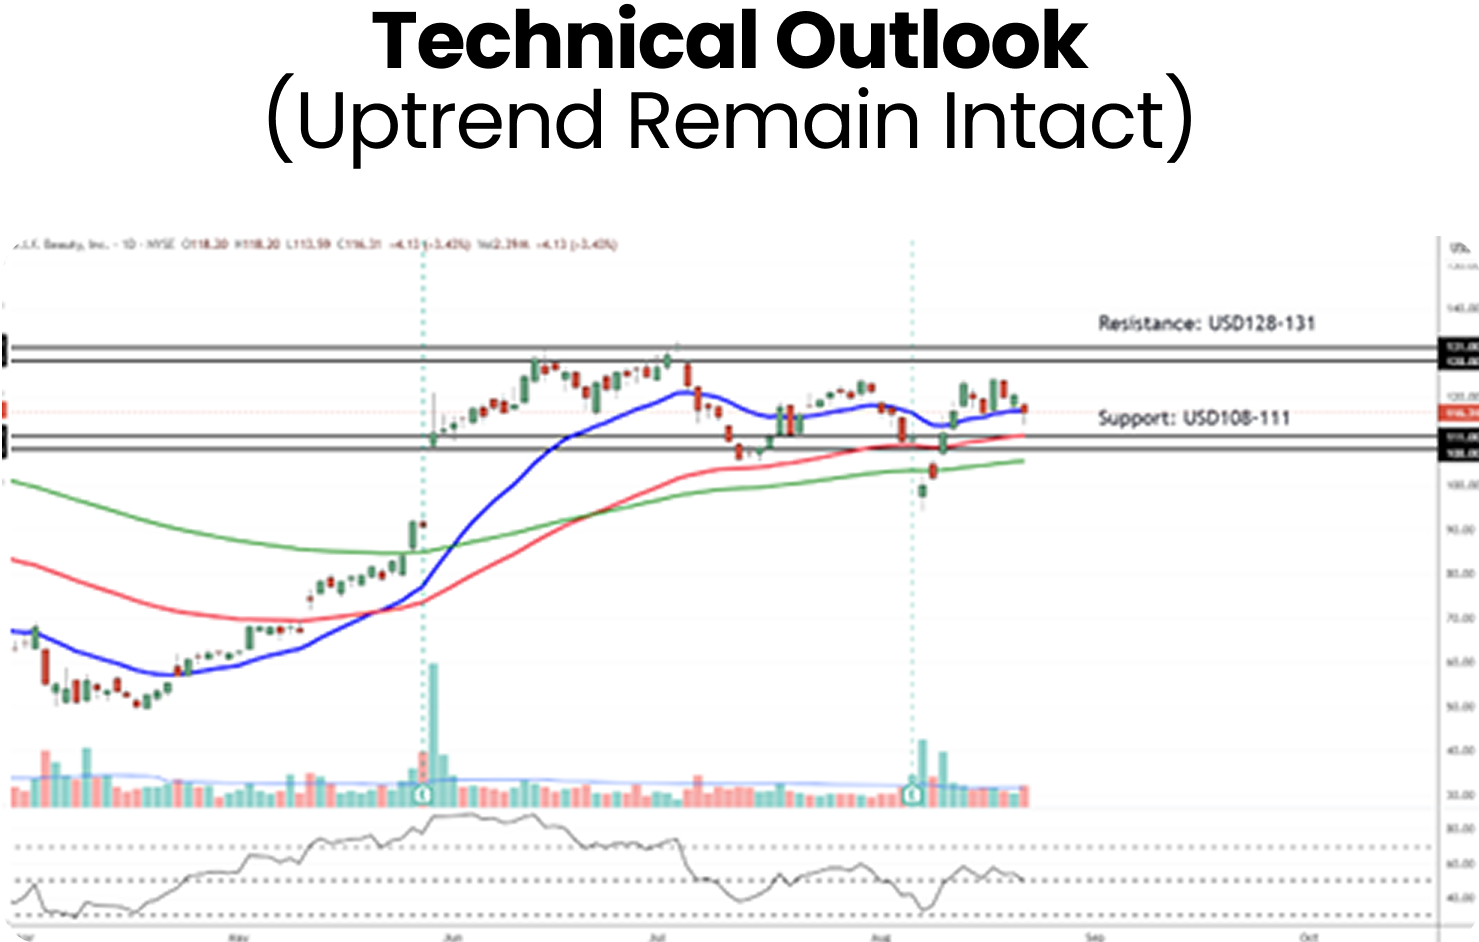Click the late-May earnings marker icon

422,795
